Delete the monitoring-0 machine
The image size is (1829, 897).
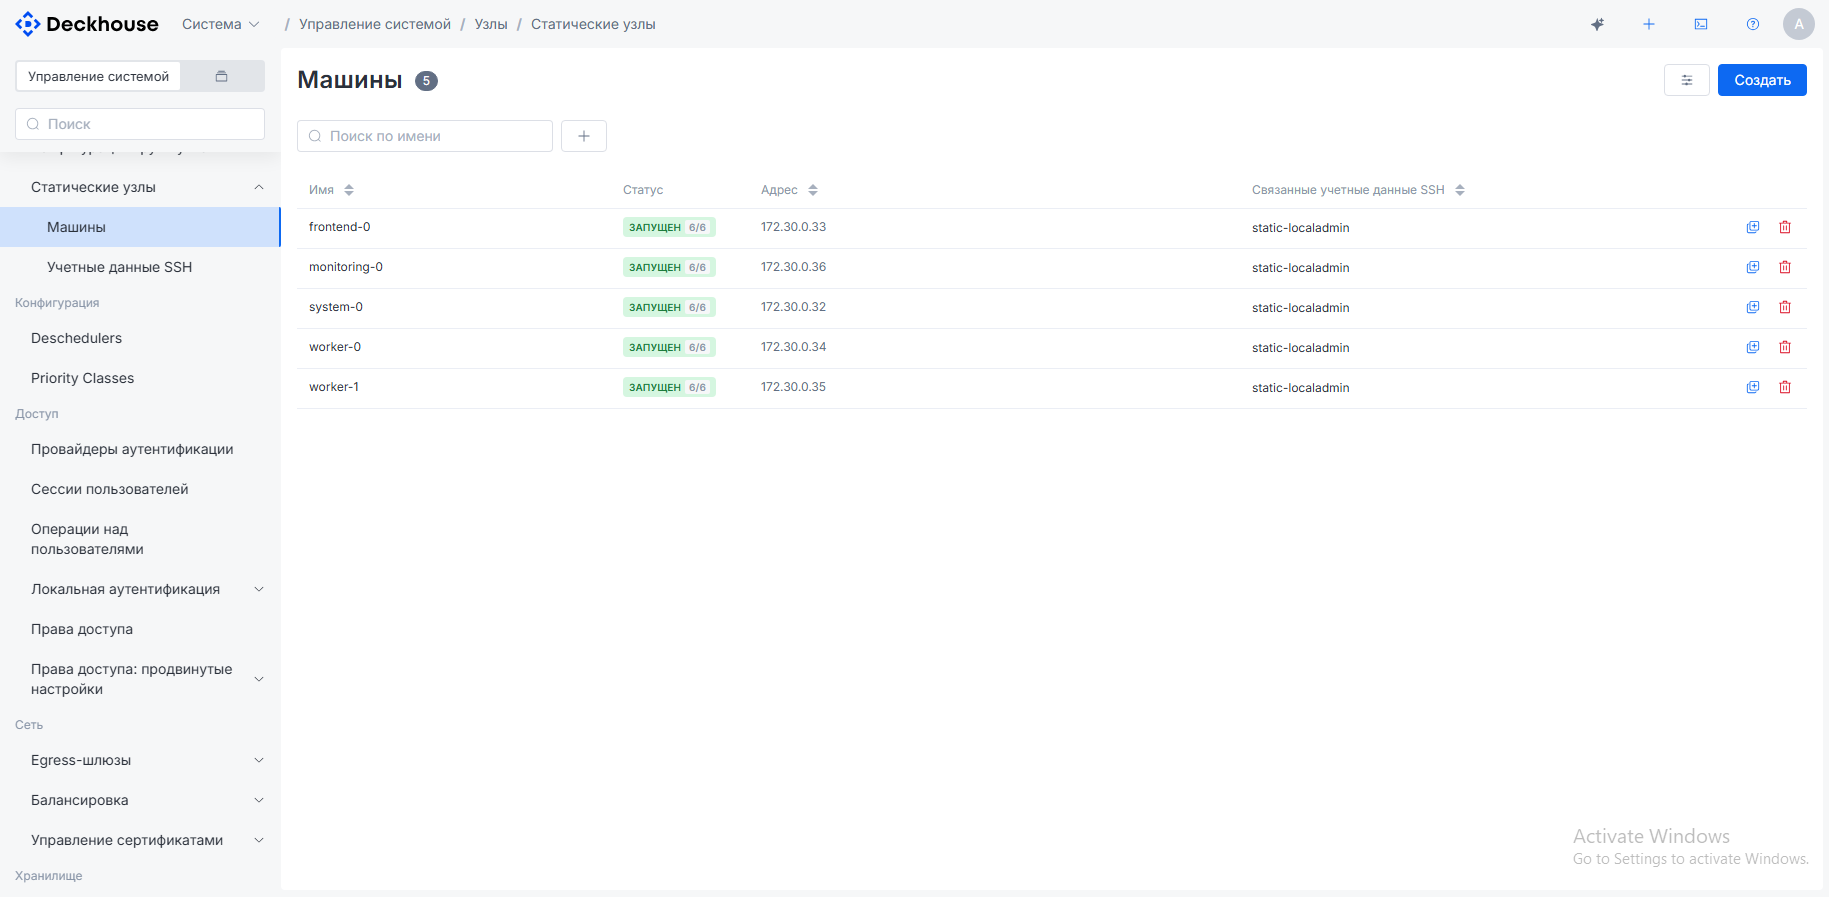(x=1785, y=267)
